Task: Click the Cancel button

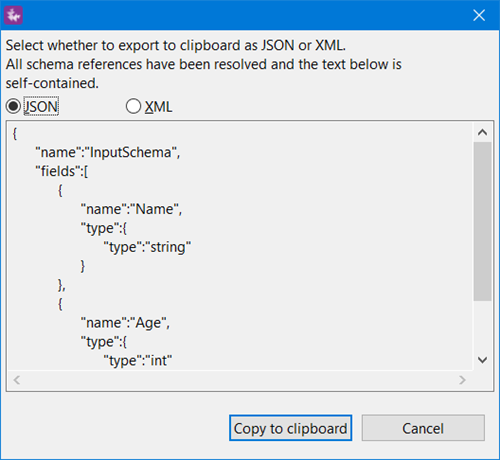Action: coord(423,428)
